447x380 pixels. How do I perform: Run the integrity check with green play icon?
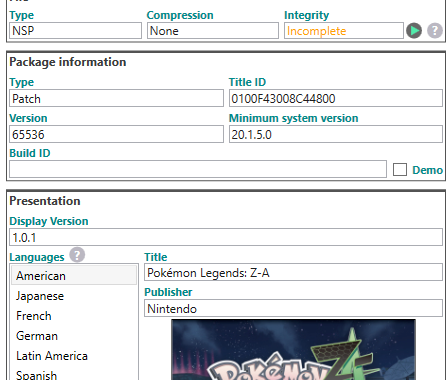(414, 31)
